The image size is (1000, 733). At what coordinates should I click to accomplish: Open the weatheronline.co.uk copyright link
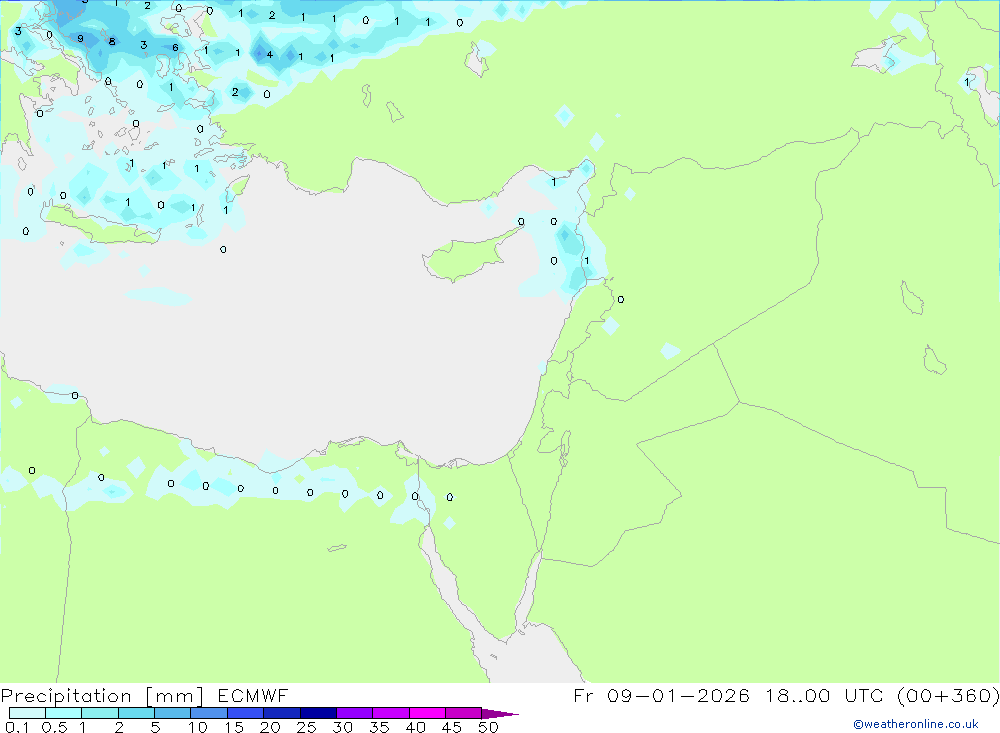point(916,724)
